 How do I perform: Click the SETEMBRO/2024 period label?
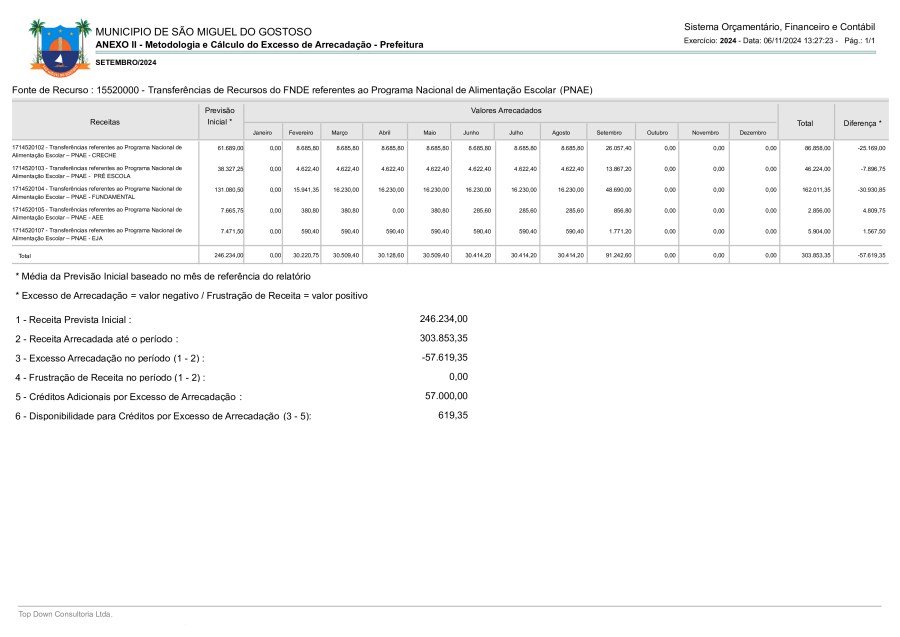[126, 63]
